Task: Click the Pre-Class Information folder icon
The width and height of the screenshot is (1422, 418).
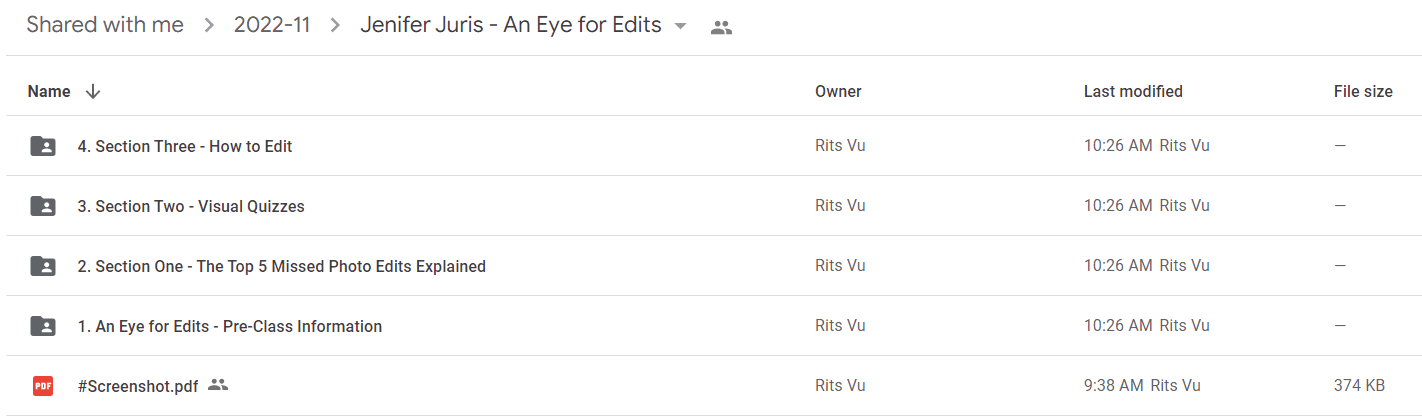Action: 43,326
